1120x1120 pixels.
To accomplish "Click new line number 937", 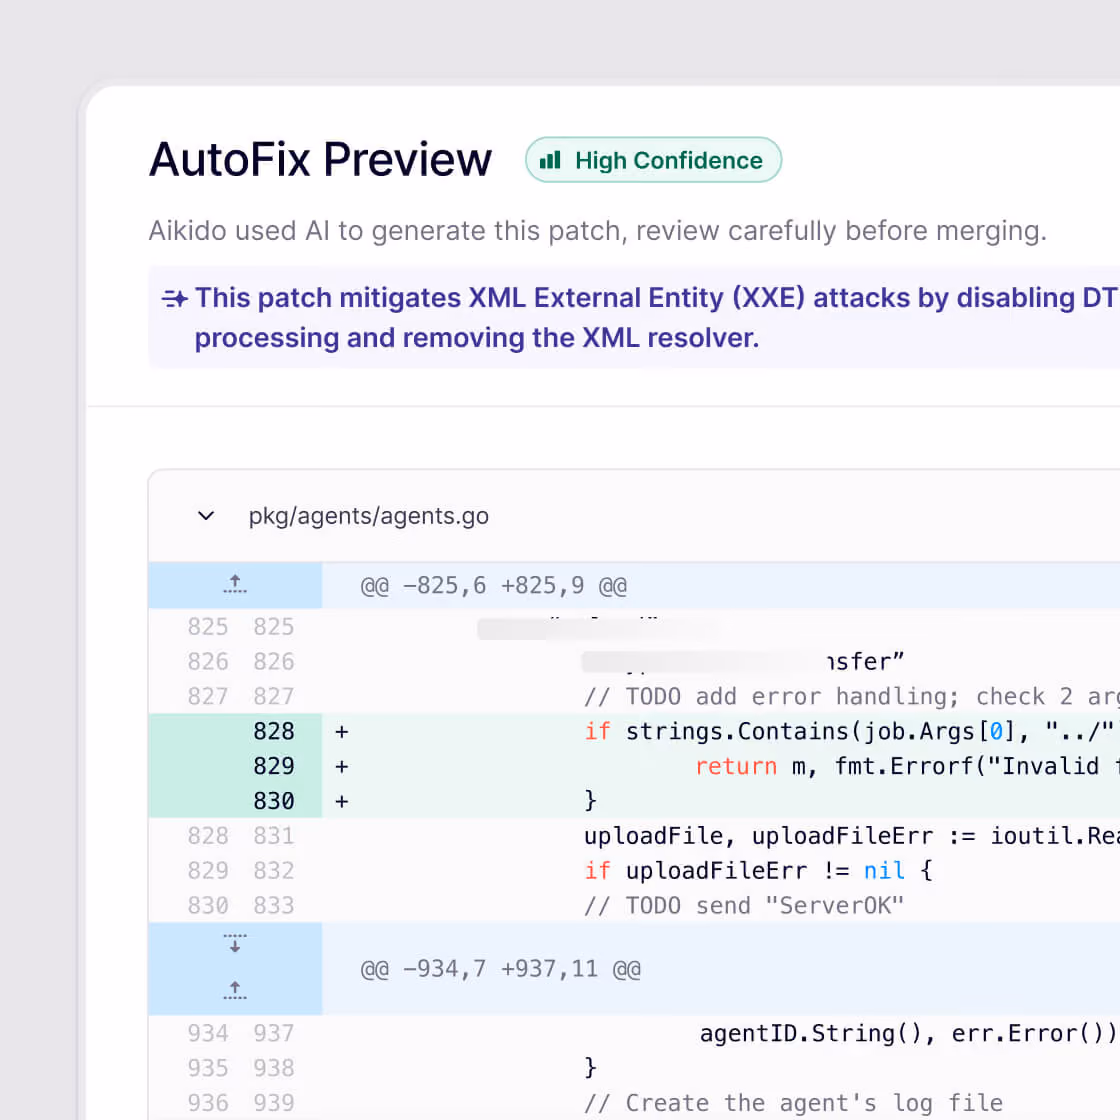I will [x=274, y=1034].
